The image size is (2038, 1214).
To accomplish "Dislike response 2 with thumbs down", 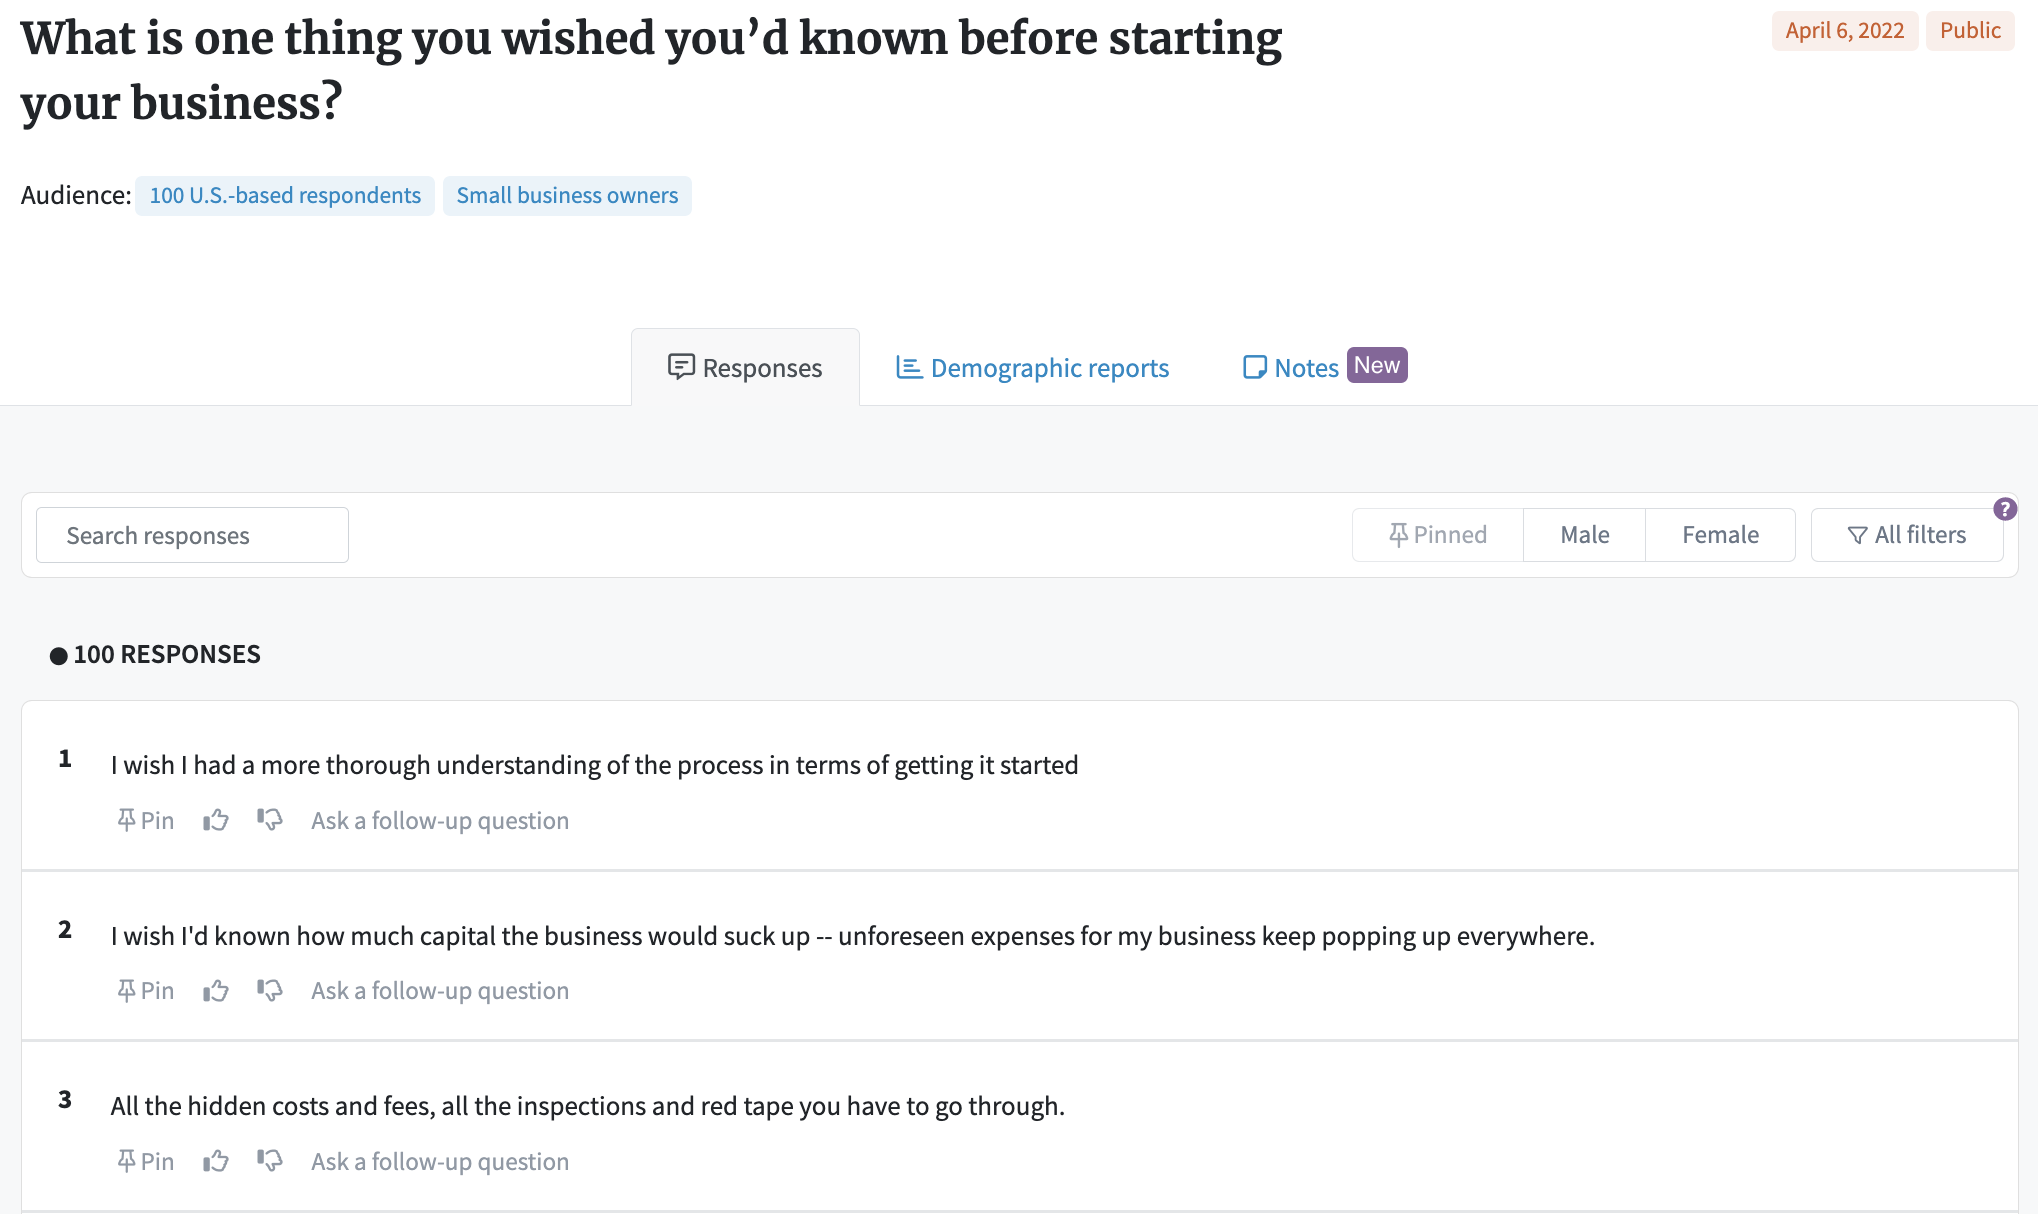I will pos(270,991).
